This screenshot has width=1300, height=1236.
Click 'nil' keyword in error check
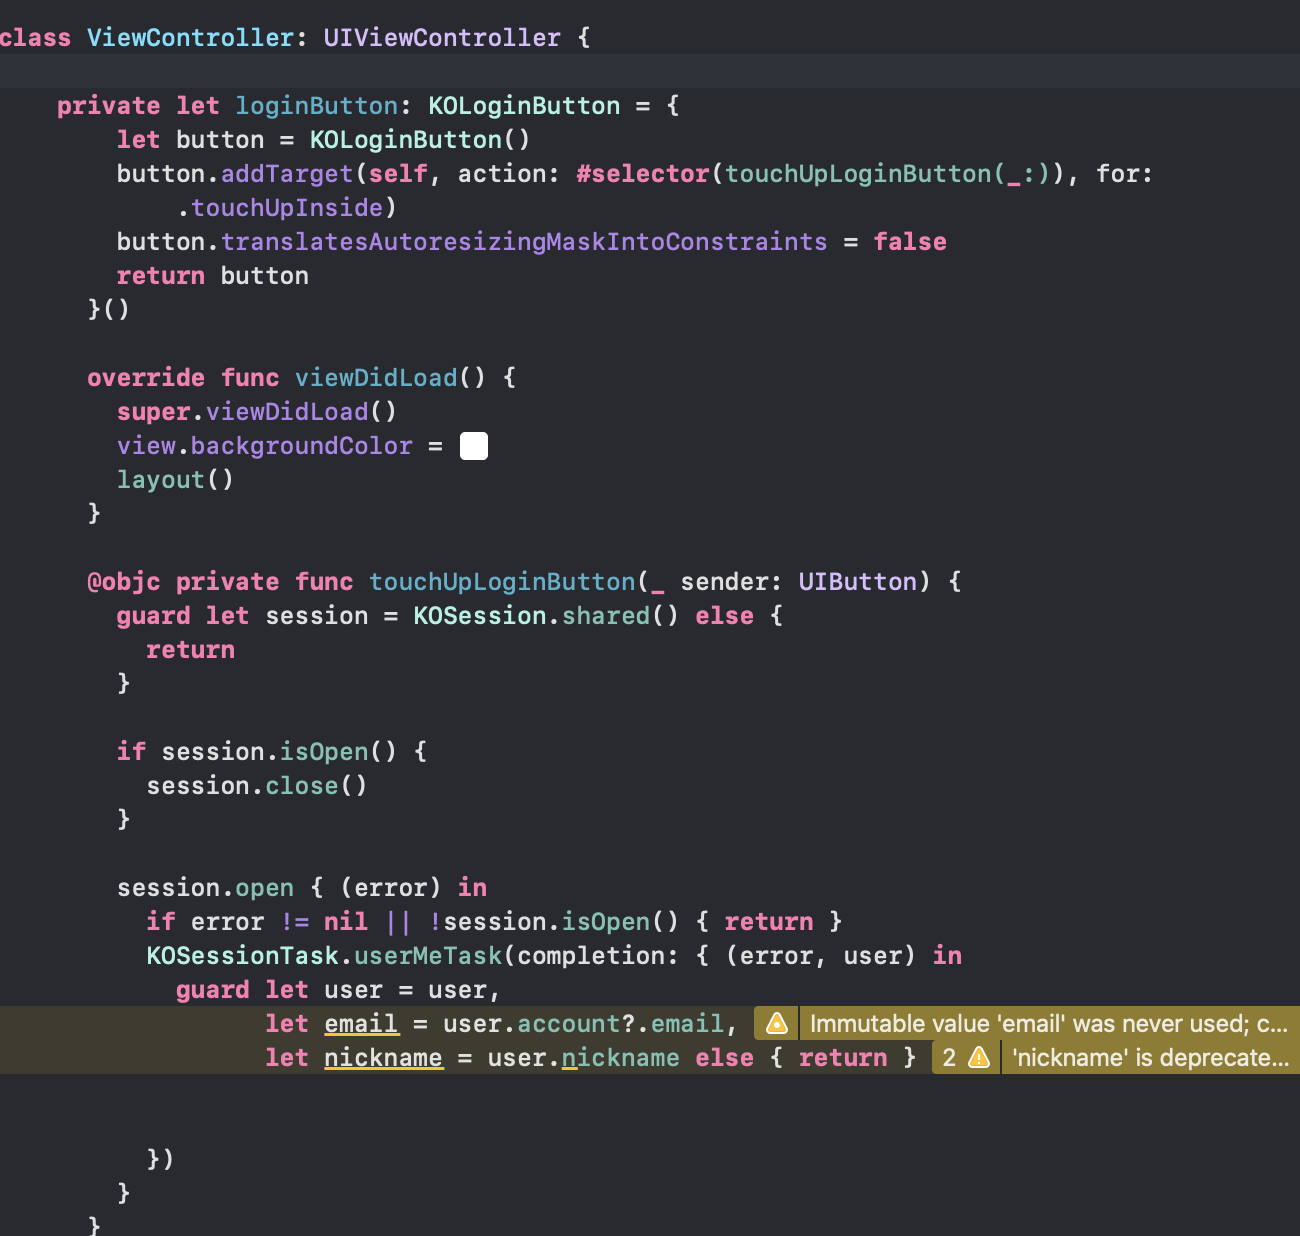(x=346, y=922)
